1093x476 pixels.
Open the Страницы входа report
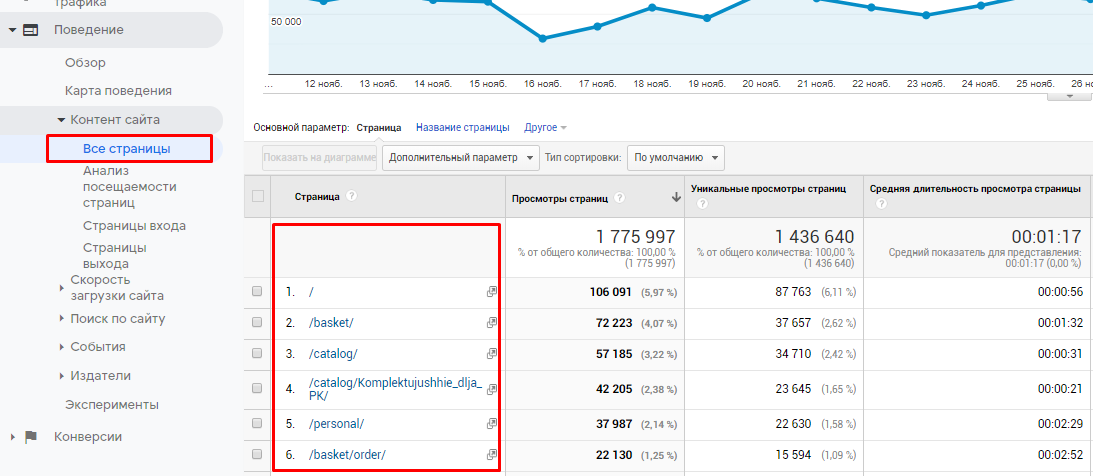(135, 226)
